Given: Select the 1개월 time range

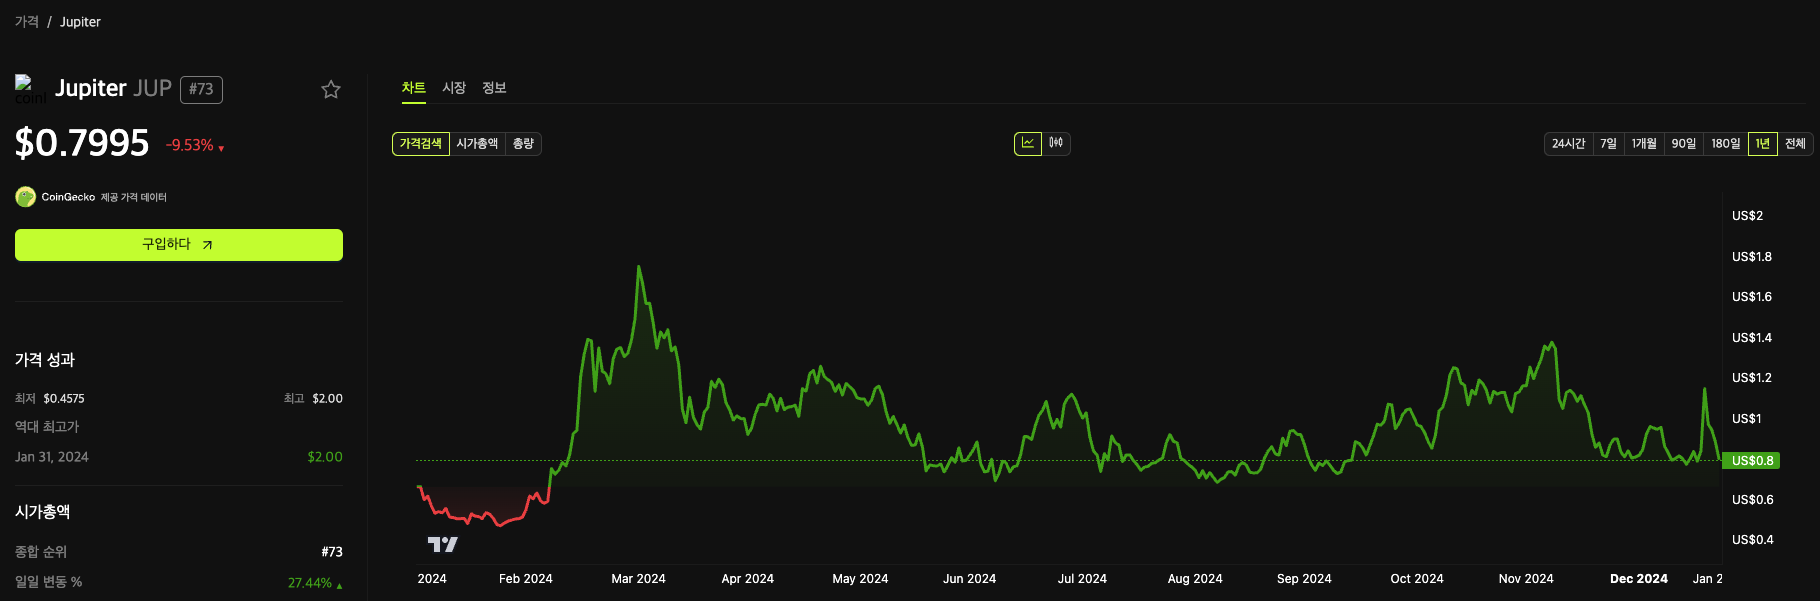Looking at the screenshot, I should click(x=1644, y=144).
